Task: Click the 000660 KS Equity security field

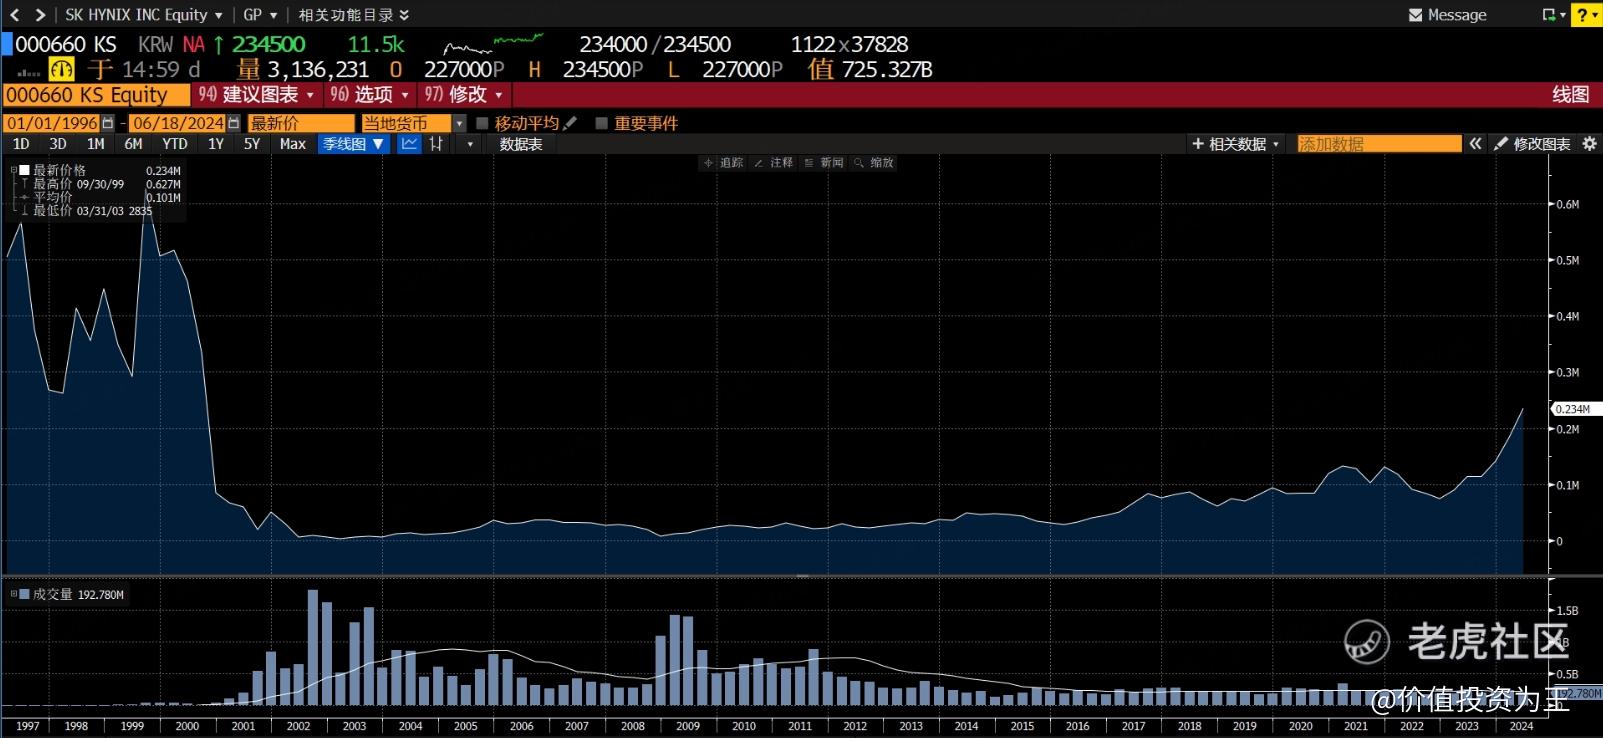Action: tap(96, 95)
